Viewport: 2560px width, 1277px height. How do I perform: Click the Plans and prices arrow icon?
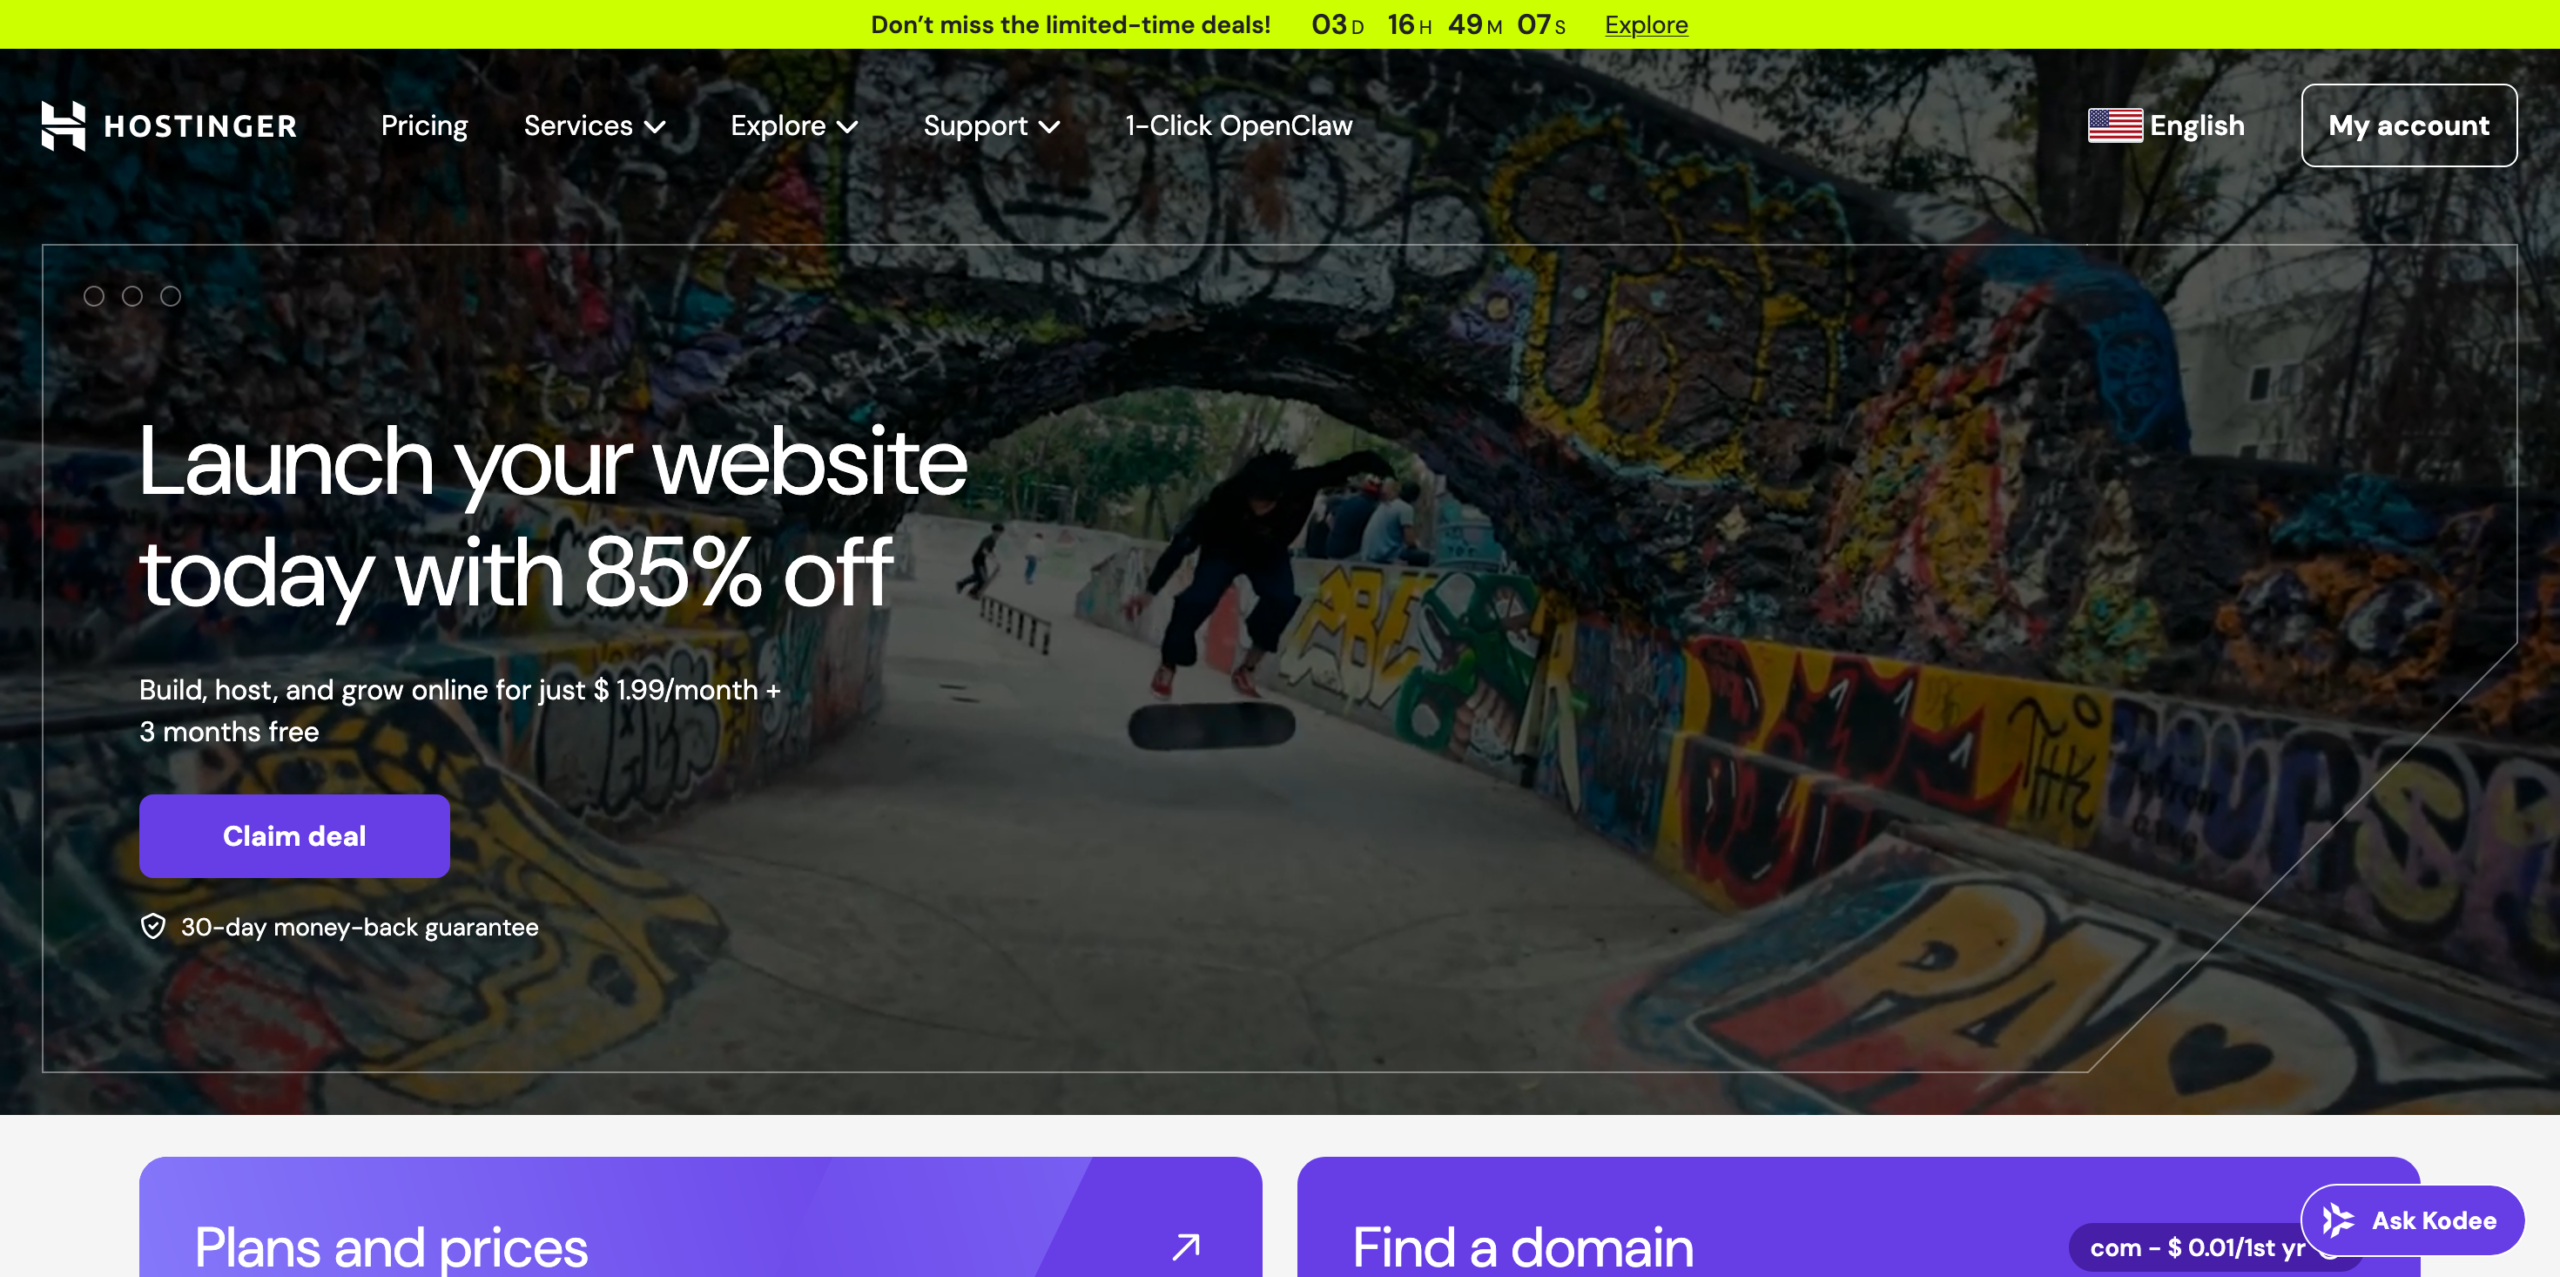(x=1186, y=1246)
